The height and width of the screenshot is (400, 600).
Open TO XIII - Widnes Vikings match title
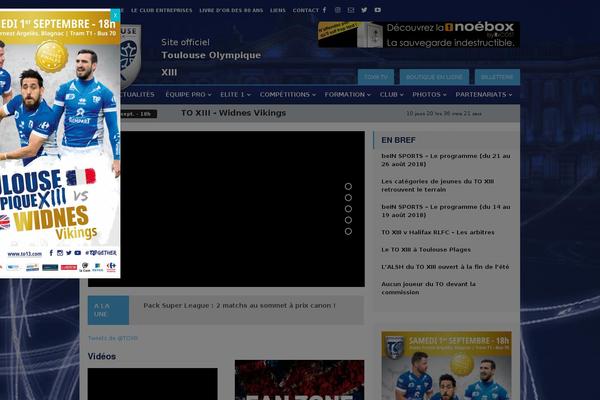click(x=233, y=113)
